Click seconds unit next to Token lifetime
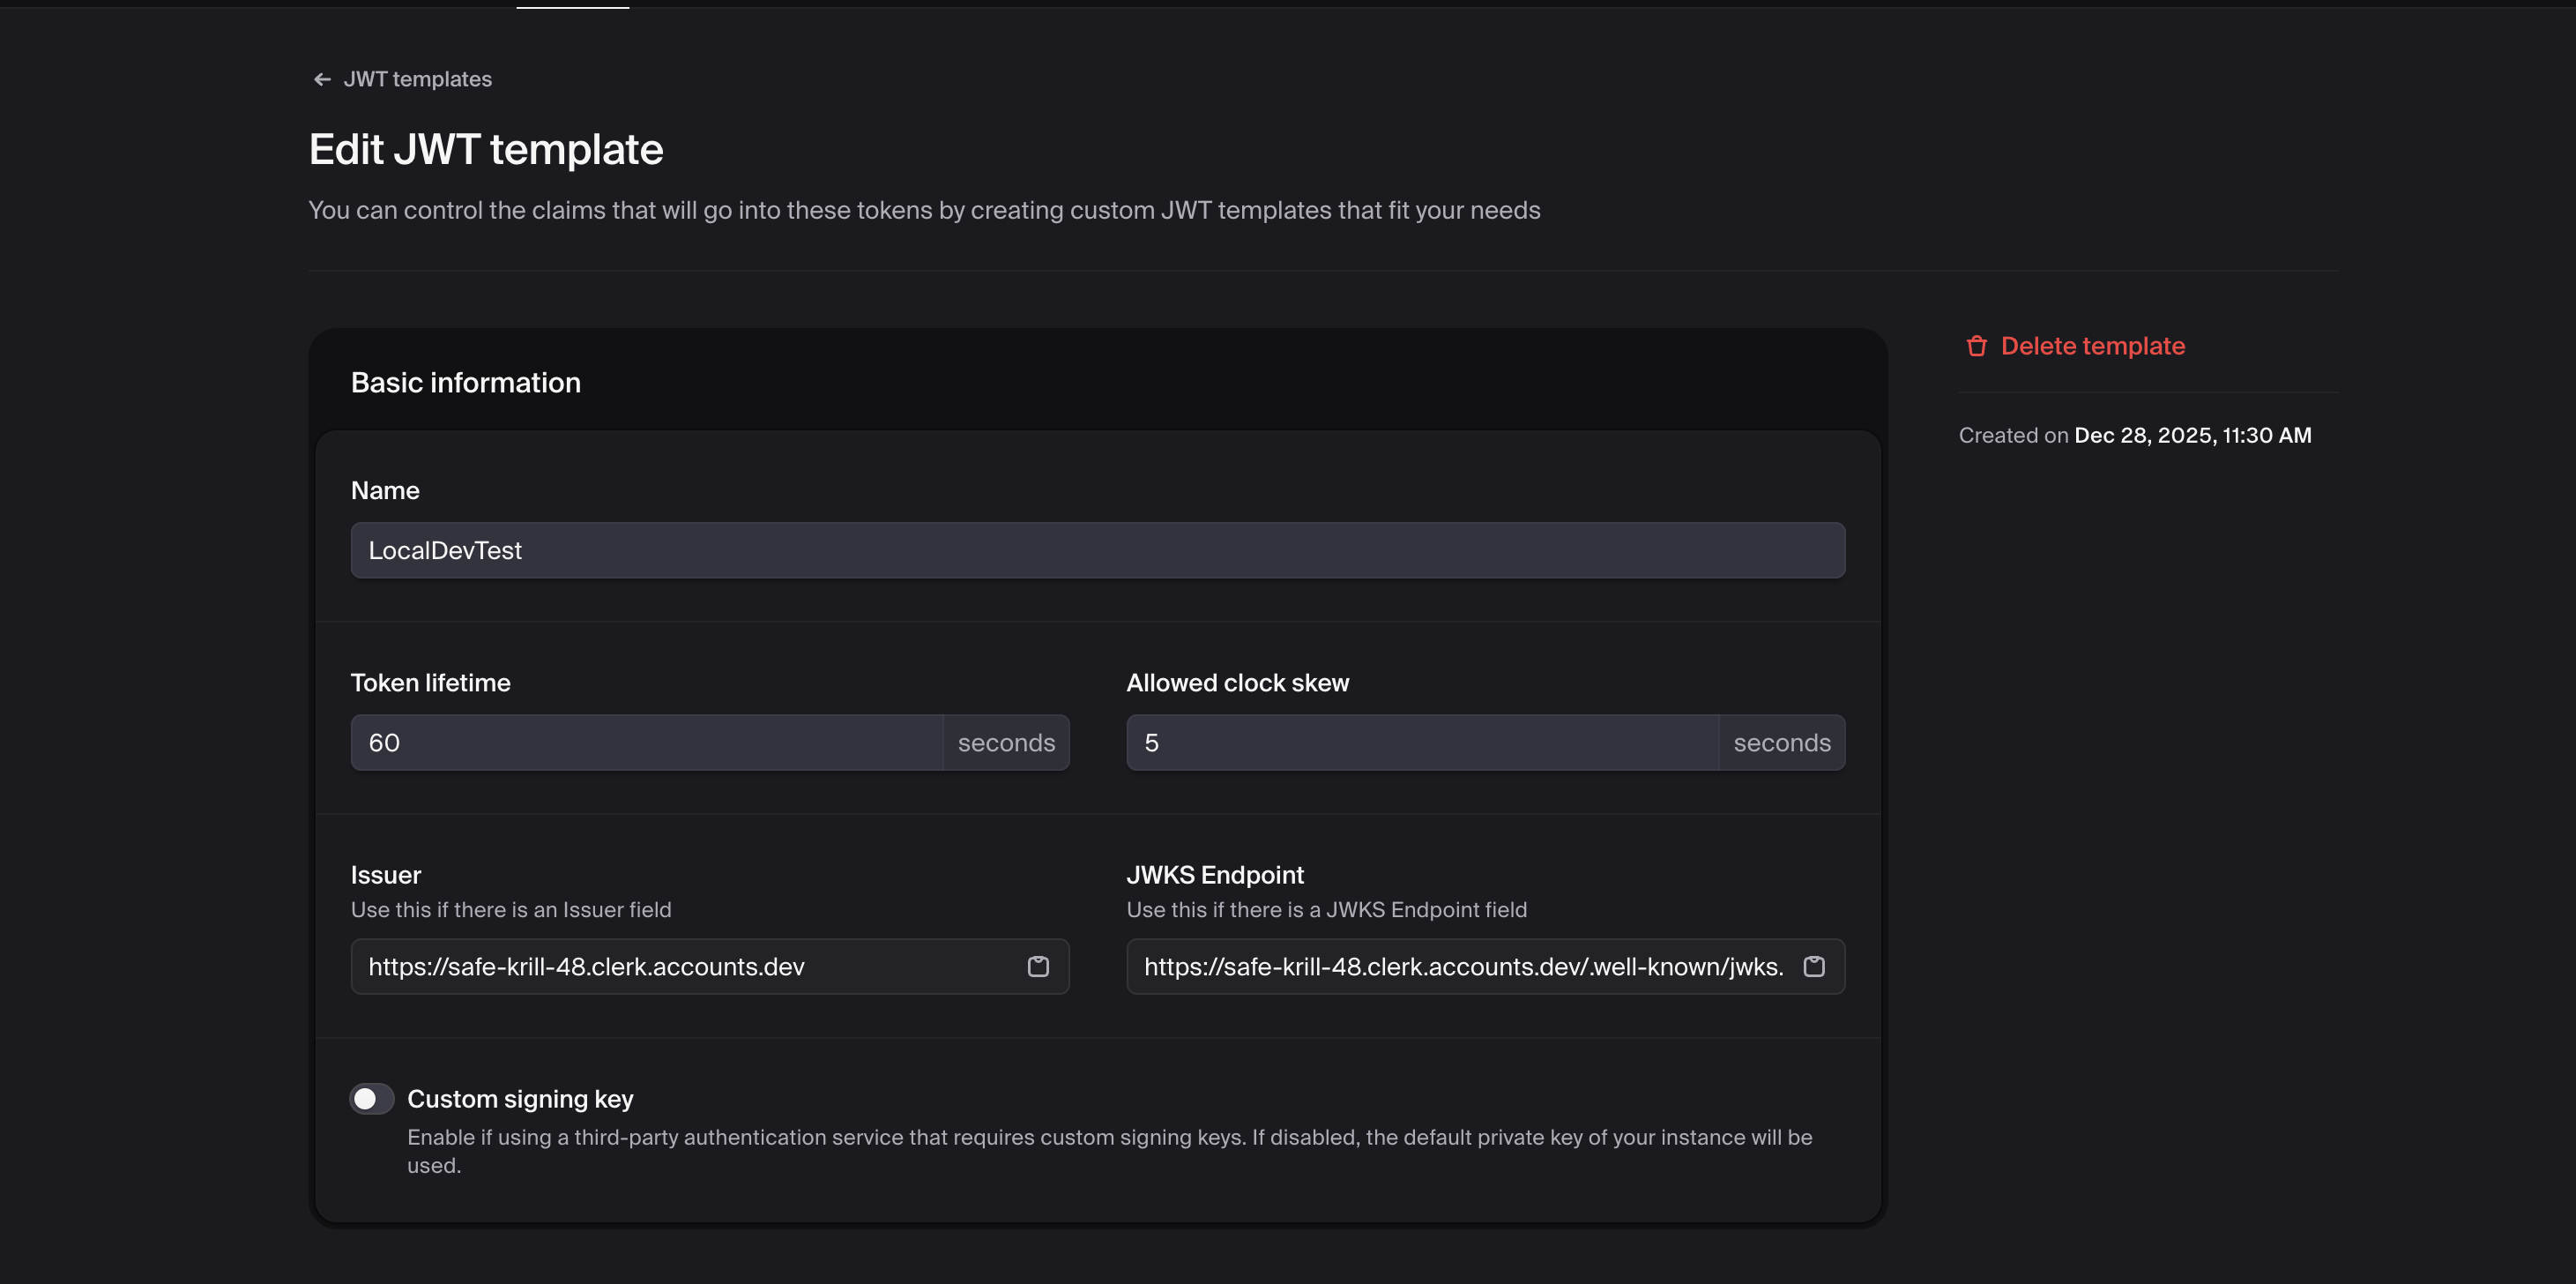 coord(1006,743)
